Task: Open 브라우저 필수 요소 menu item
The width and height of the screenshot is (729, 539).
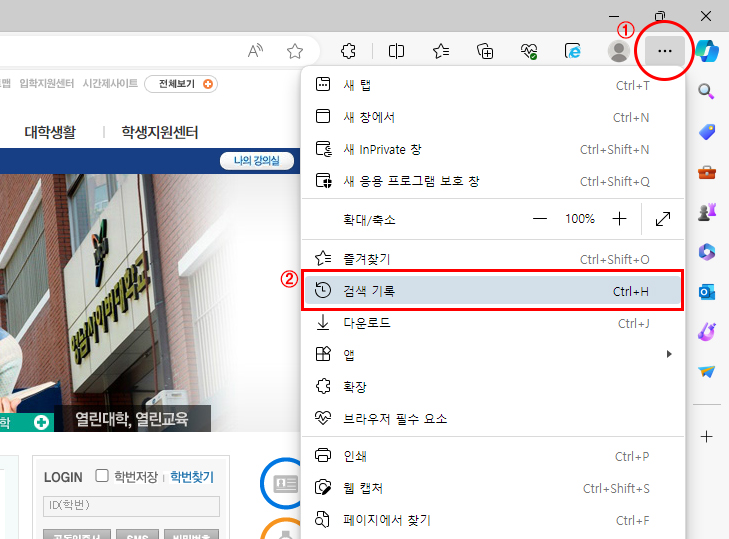Action: [x=493, y=419]
